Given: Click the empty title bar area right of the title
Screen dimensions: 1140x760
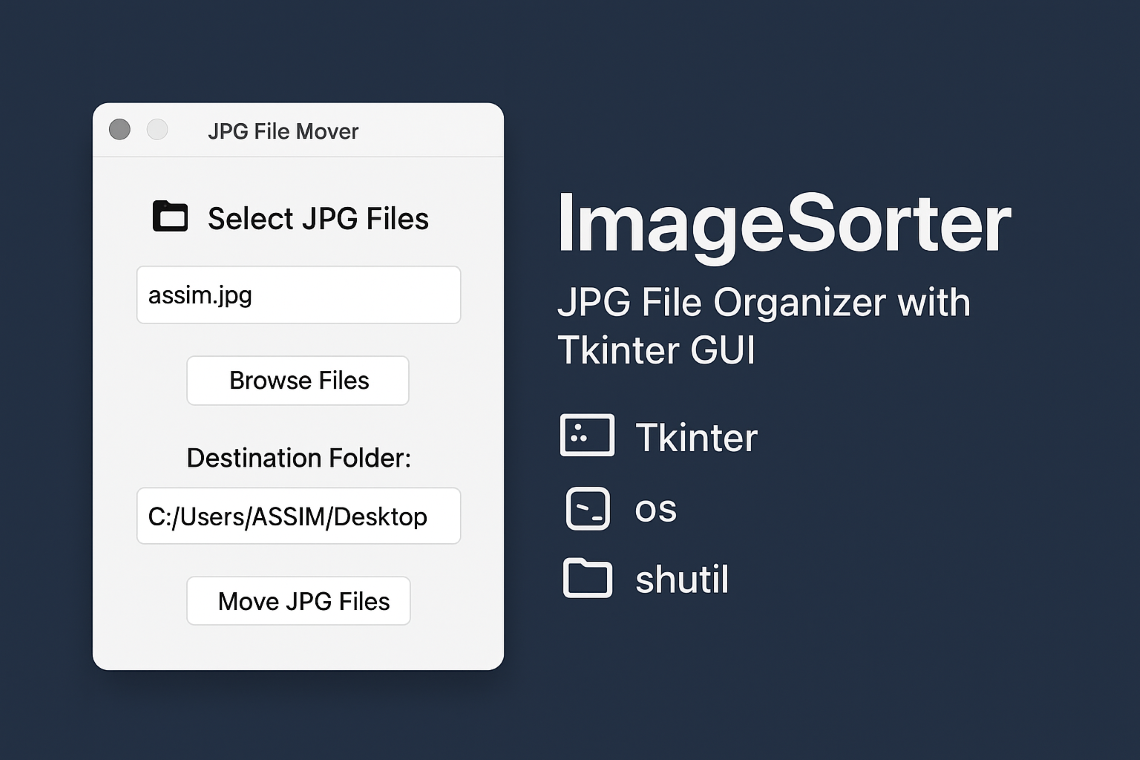Looking at the screenshot, I should 429,131.
